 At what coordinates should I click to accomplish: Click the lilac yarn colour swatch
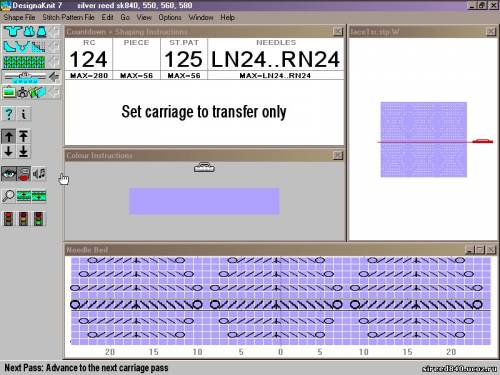(x=204, y=201)
